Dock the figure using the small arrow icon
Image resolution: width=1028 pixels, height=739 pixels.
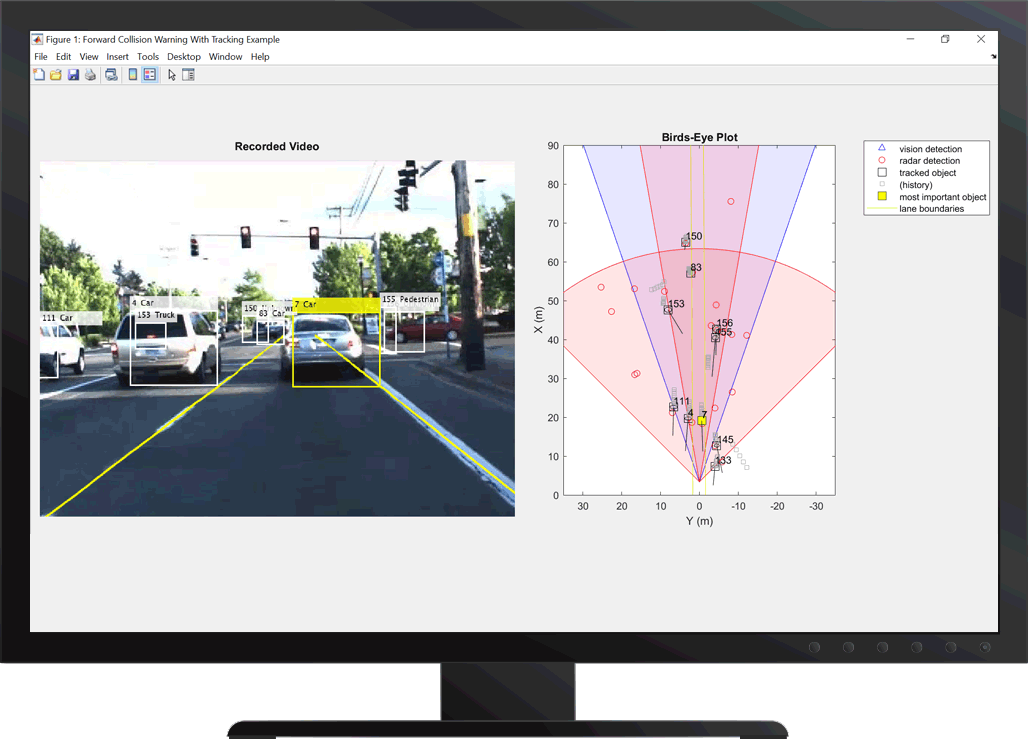[993, 57]
